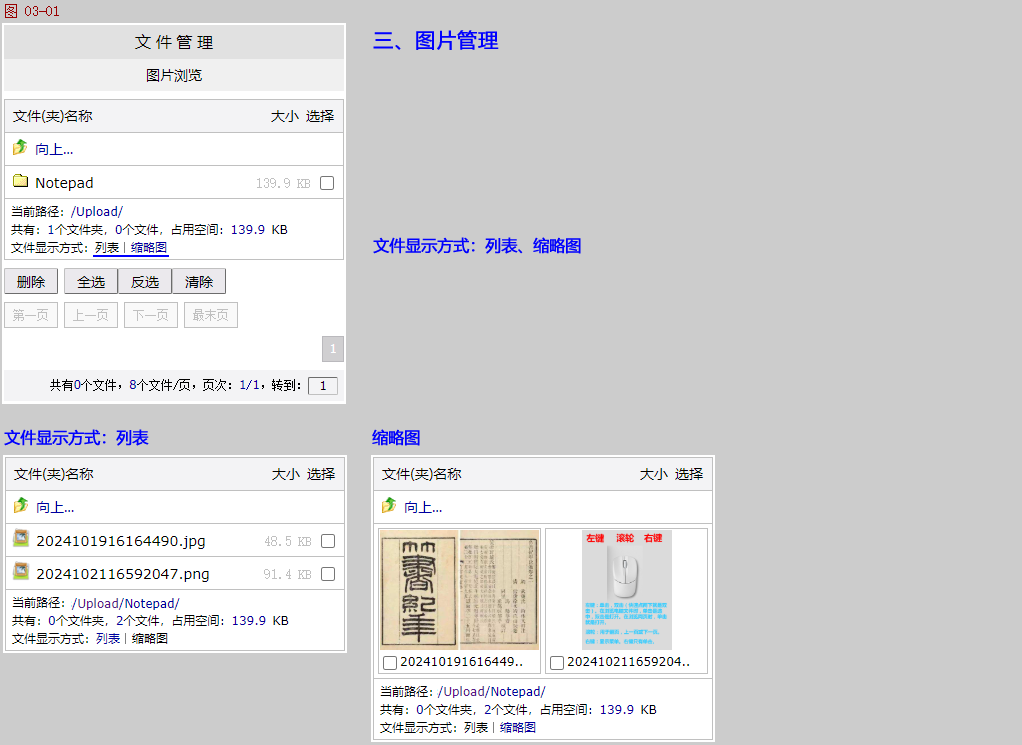
Task: Click the up-arrow icon in the thumbnail view panel
Action: [x=389, y=506]
